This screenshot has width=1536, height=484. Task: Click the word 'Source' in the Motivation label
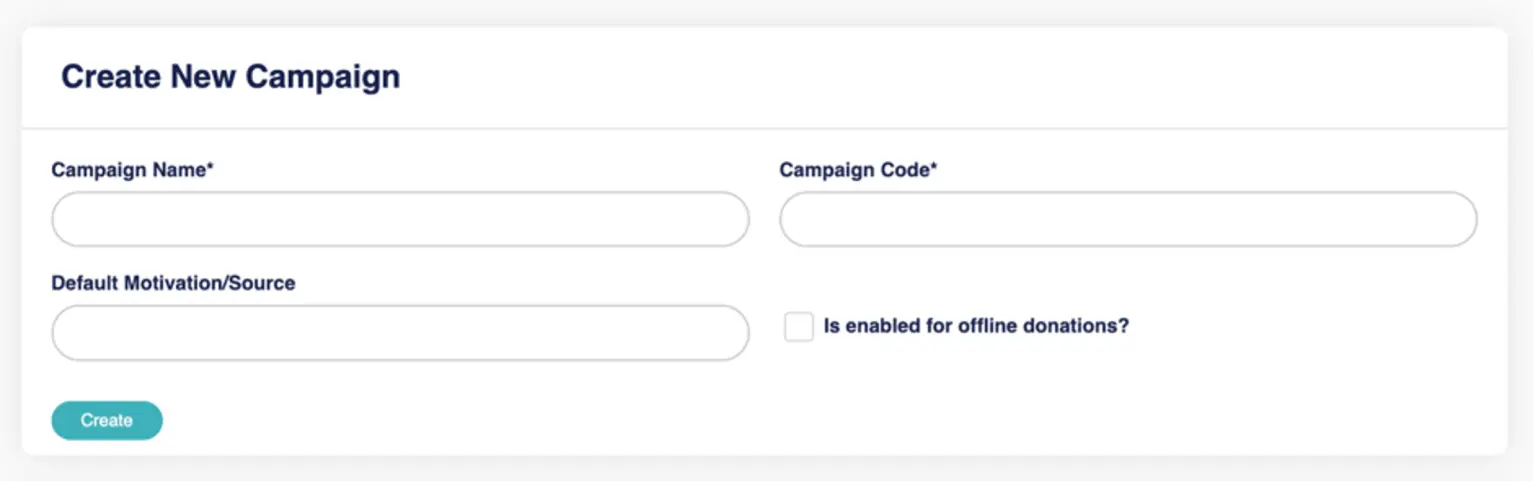[x=262, y=283]
